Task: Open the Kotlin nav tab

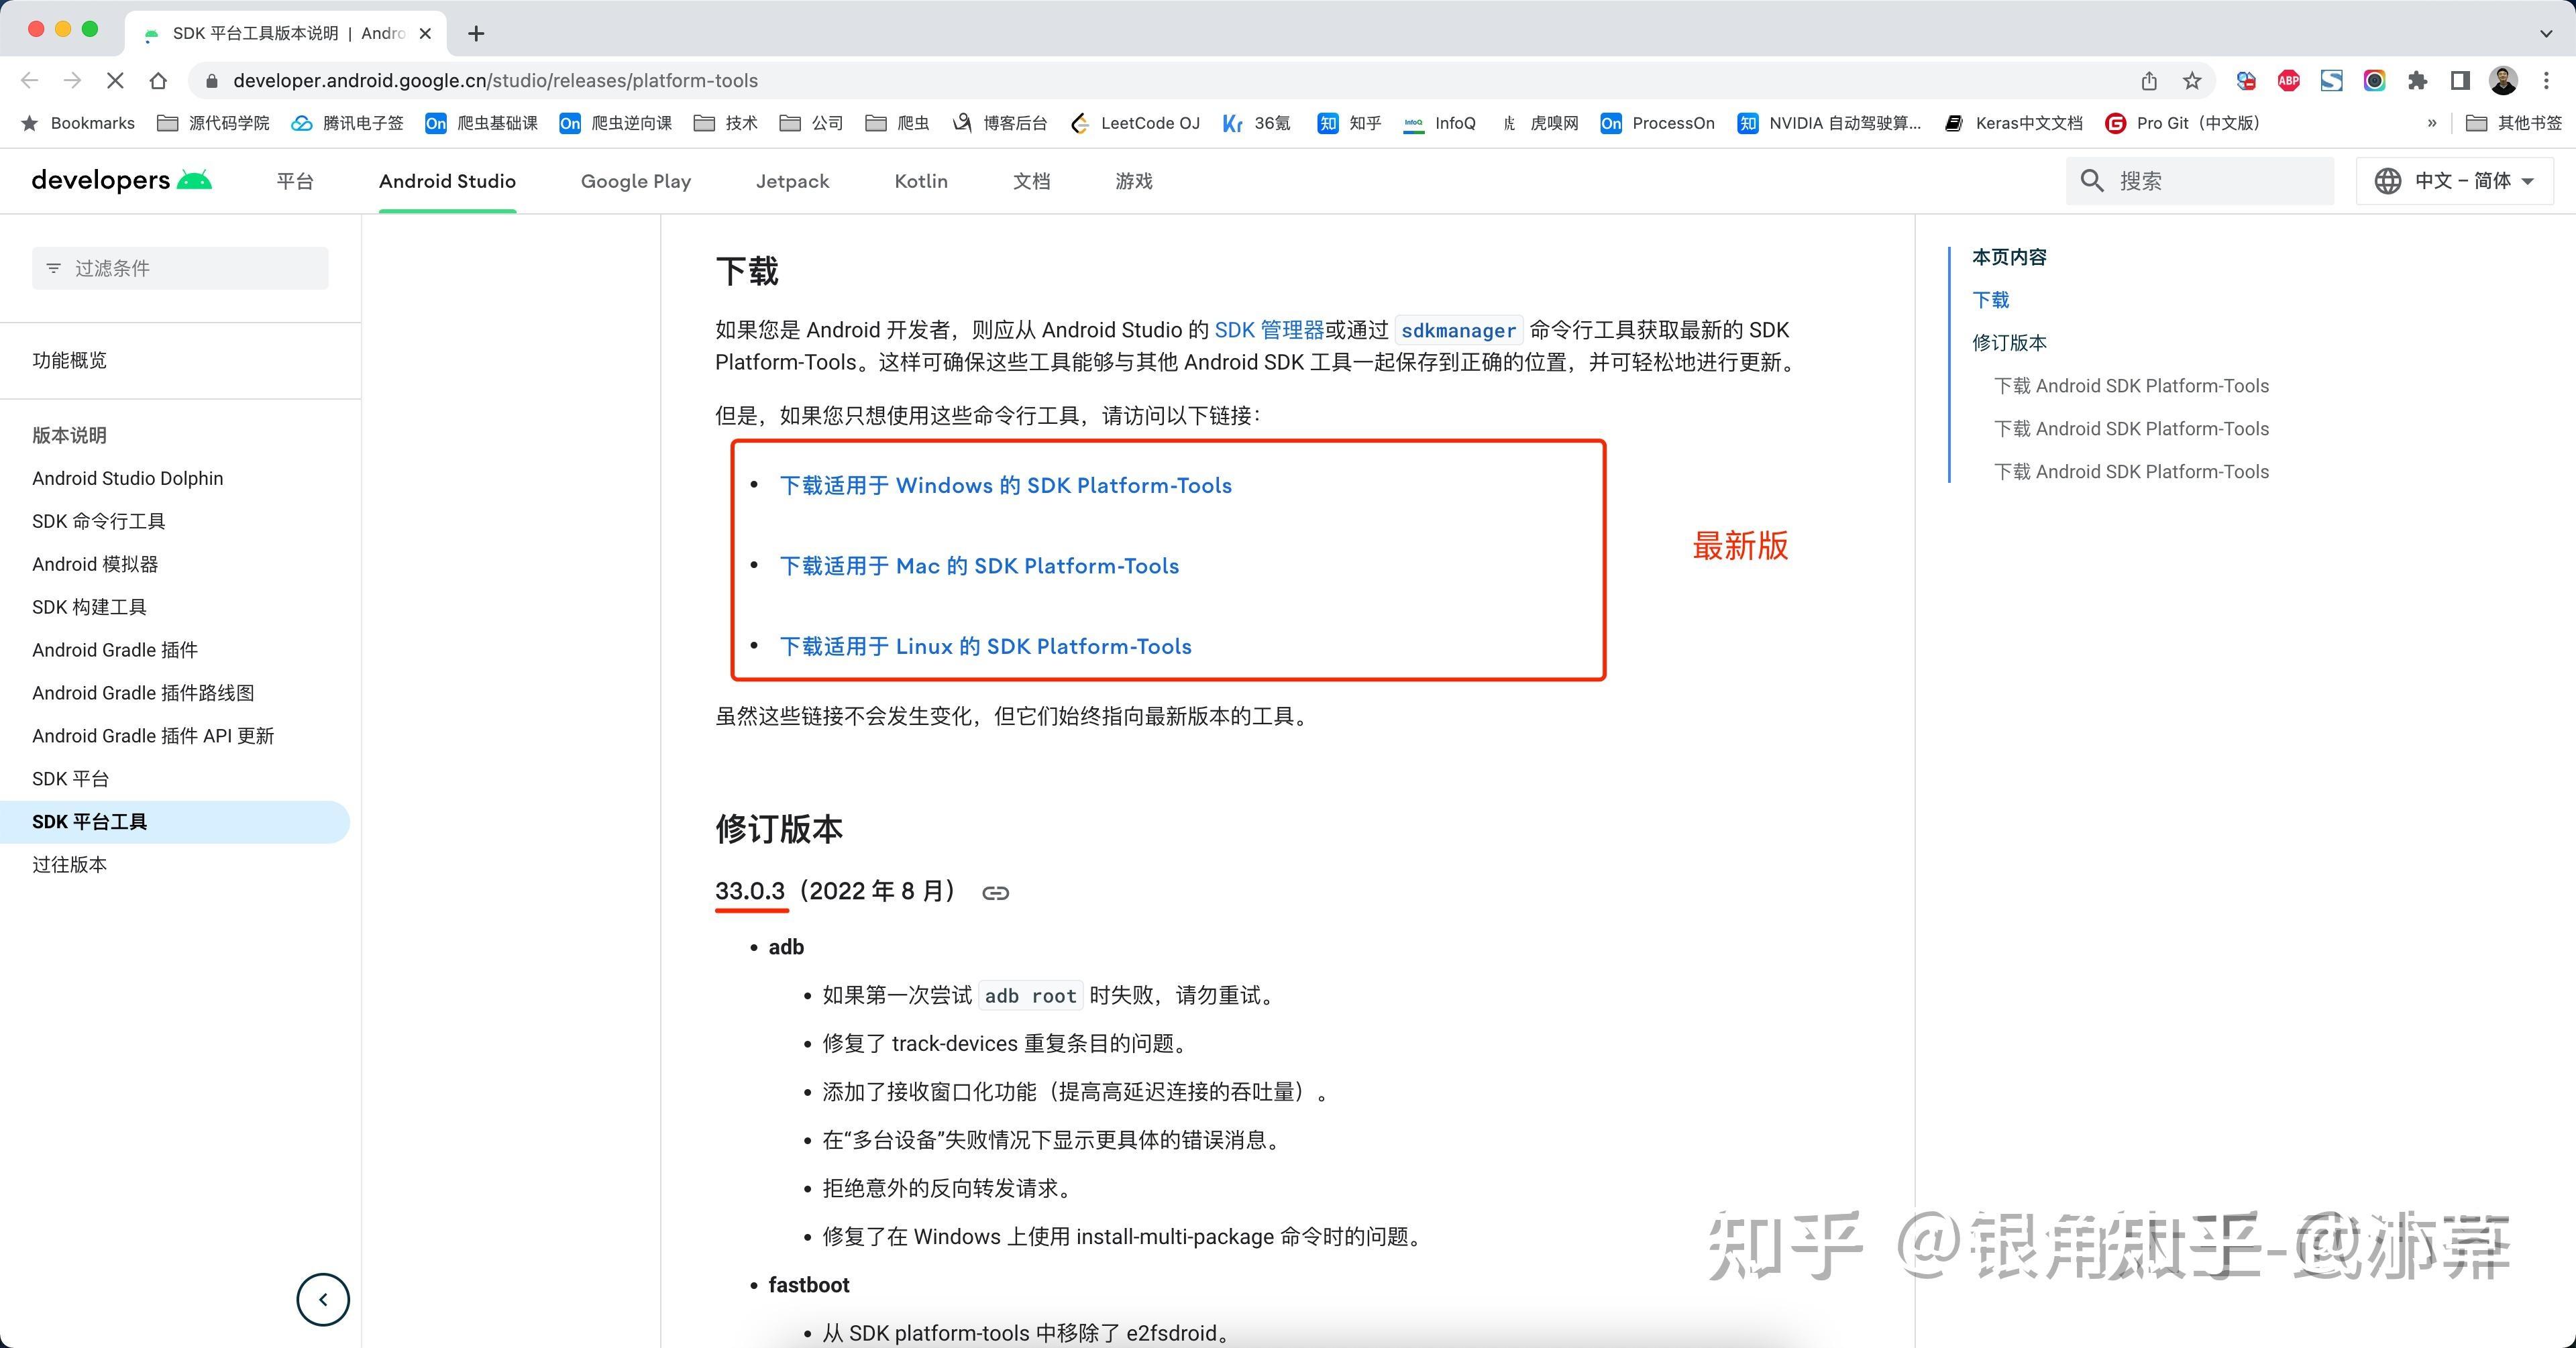Action: (x=921, y=181)
